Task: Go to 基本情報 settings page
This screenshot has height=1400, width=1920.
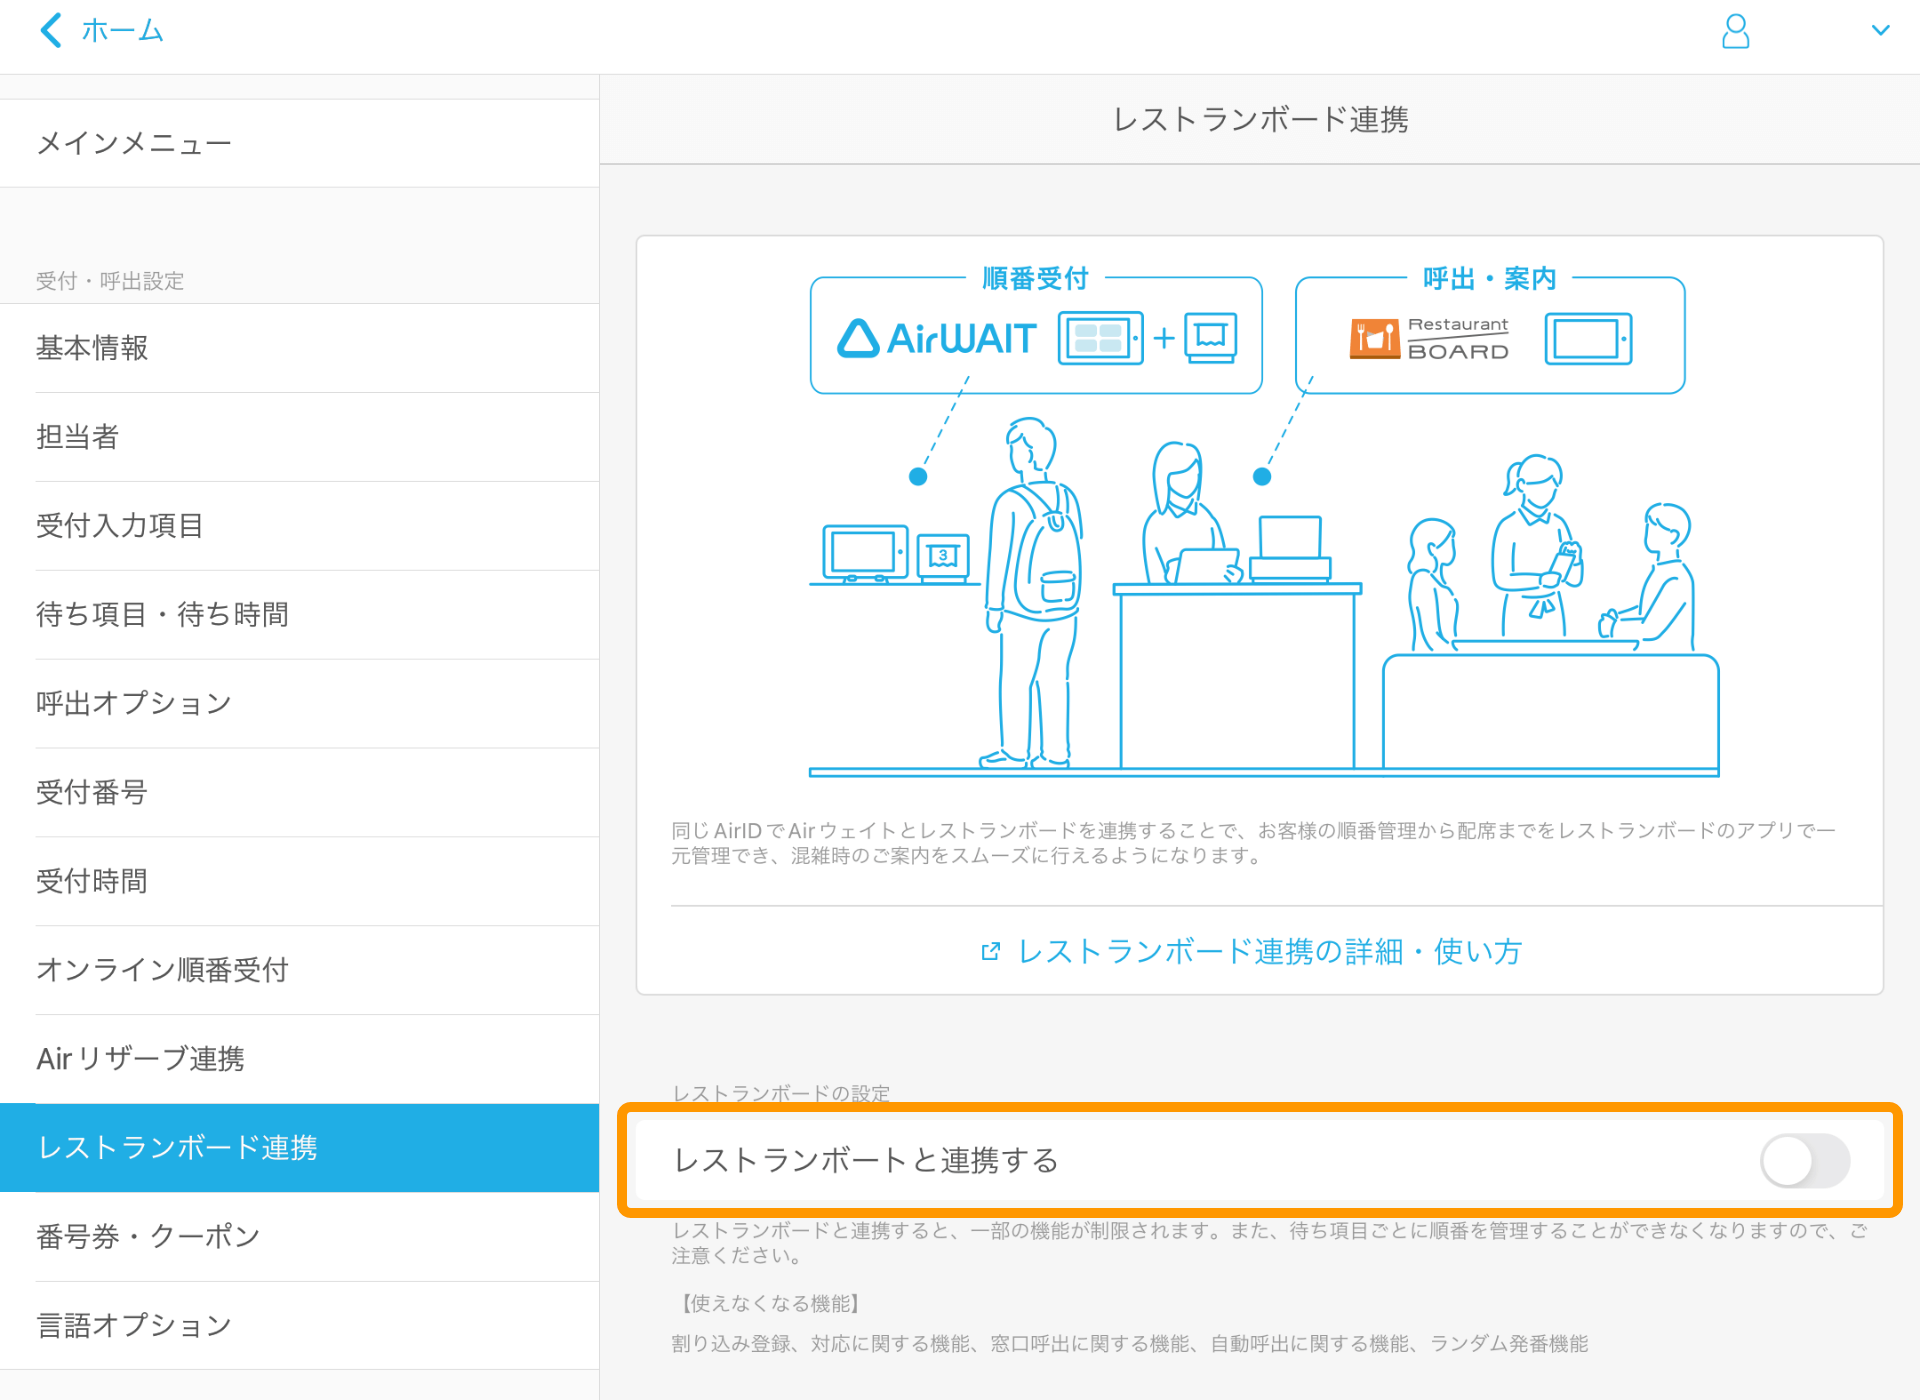Action: (92, 348)
